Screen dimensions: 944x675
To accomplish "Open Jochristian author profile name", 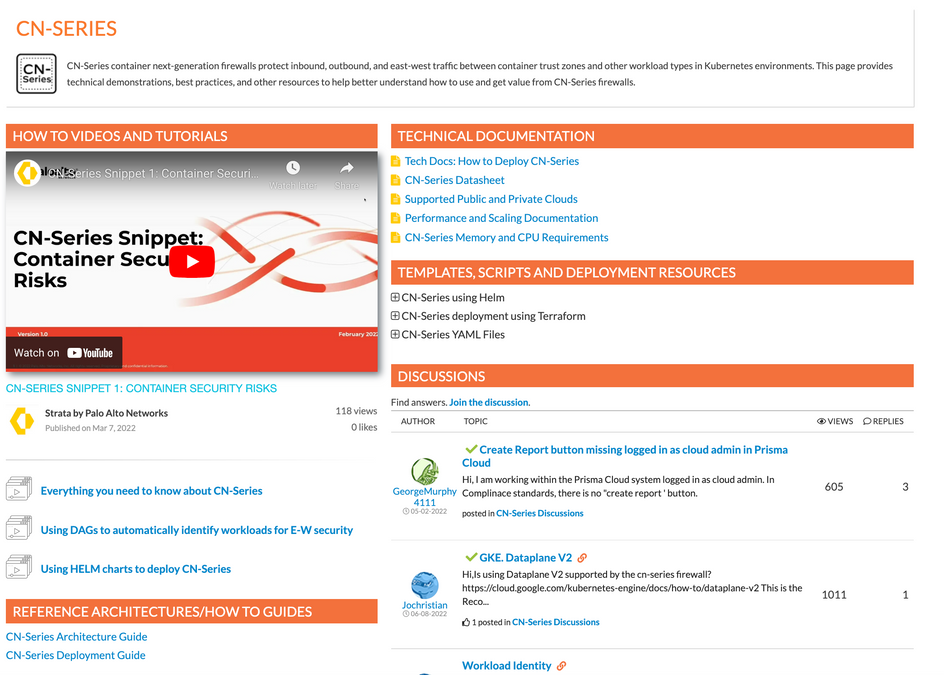I will tap(424, 605).
